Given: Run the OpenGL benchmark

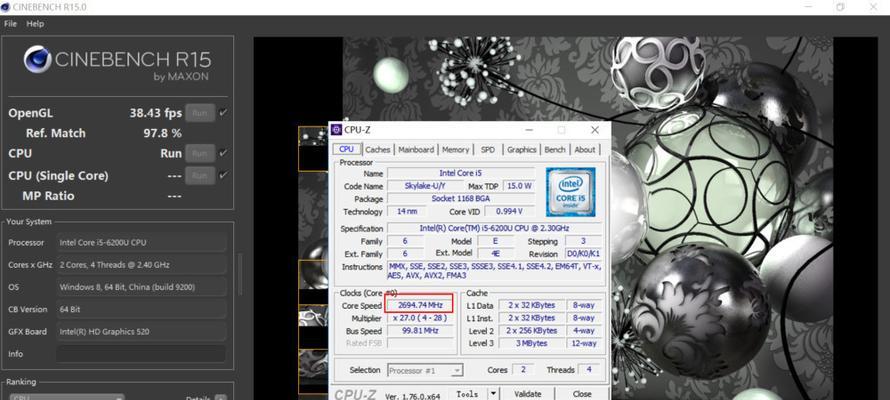Looking at the screenshot, I should (200, 113).
